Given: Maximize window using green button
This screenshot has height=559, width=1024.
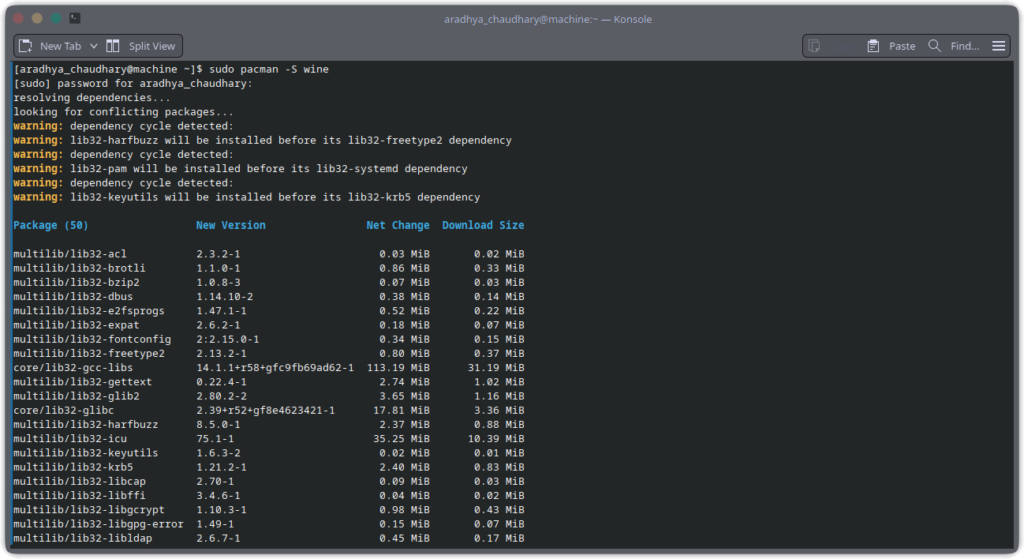Looking at the screenshot, I should tap(56, 18).
